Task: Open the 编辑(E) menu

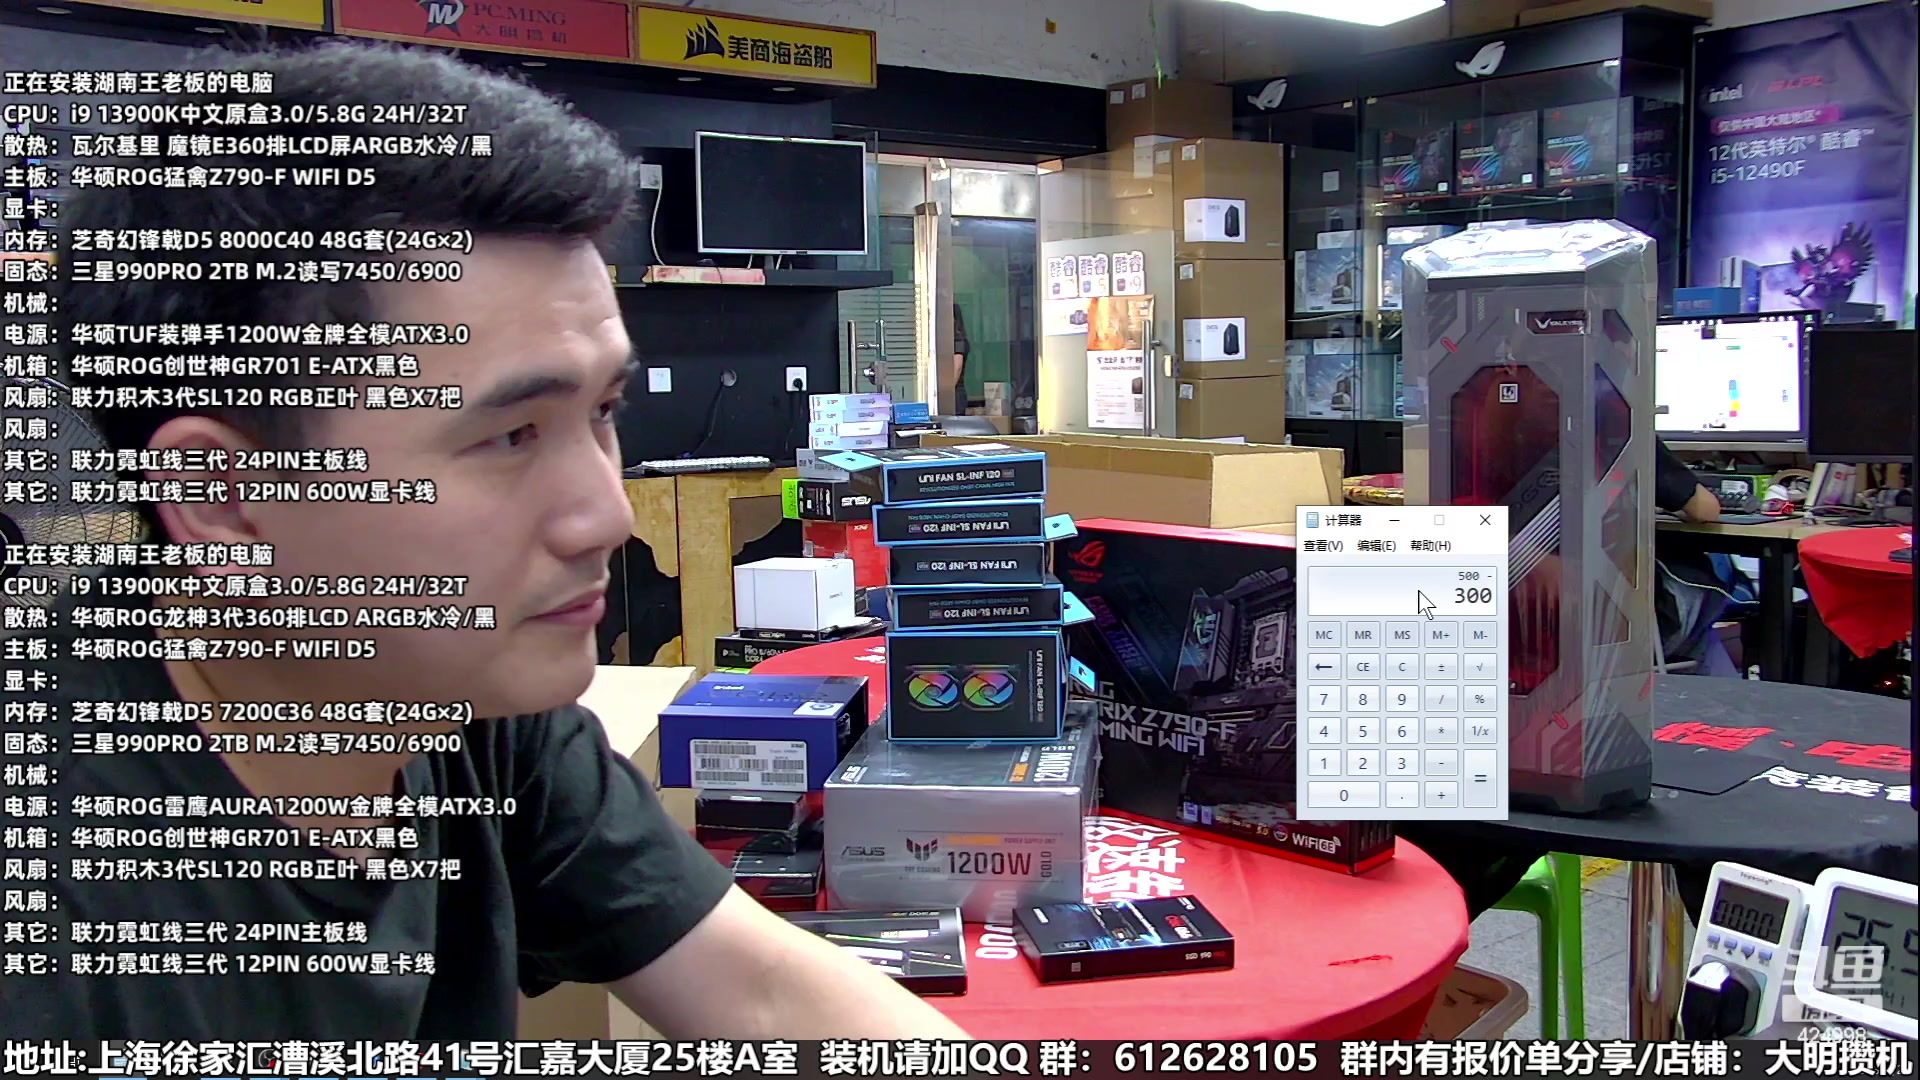Action: pyautogui.click(x=1376, y=546)
